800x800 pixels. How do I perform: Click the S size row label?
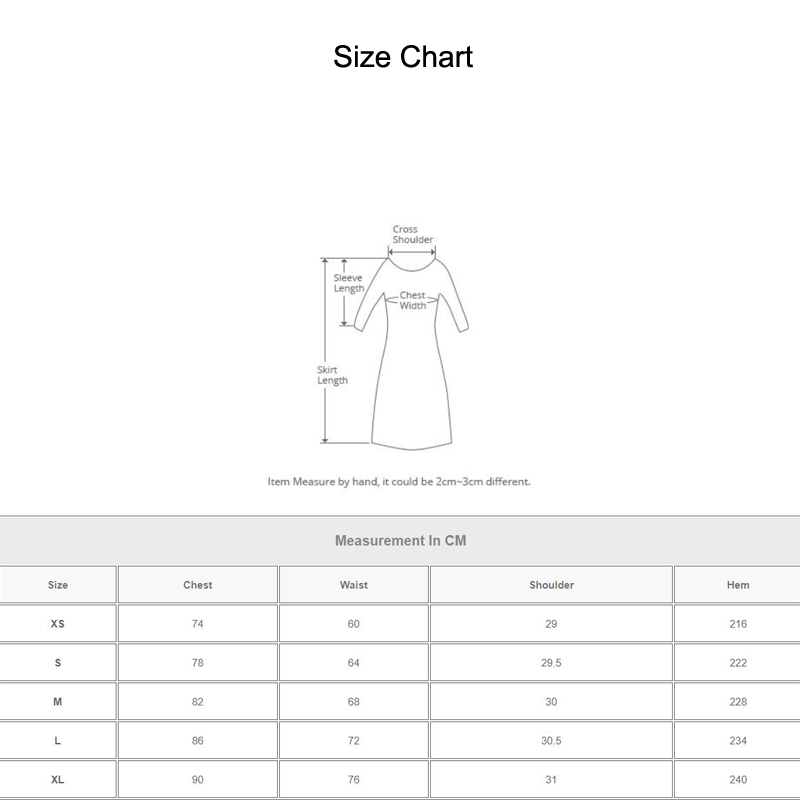[x=58, y=663]
